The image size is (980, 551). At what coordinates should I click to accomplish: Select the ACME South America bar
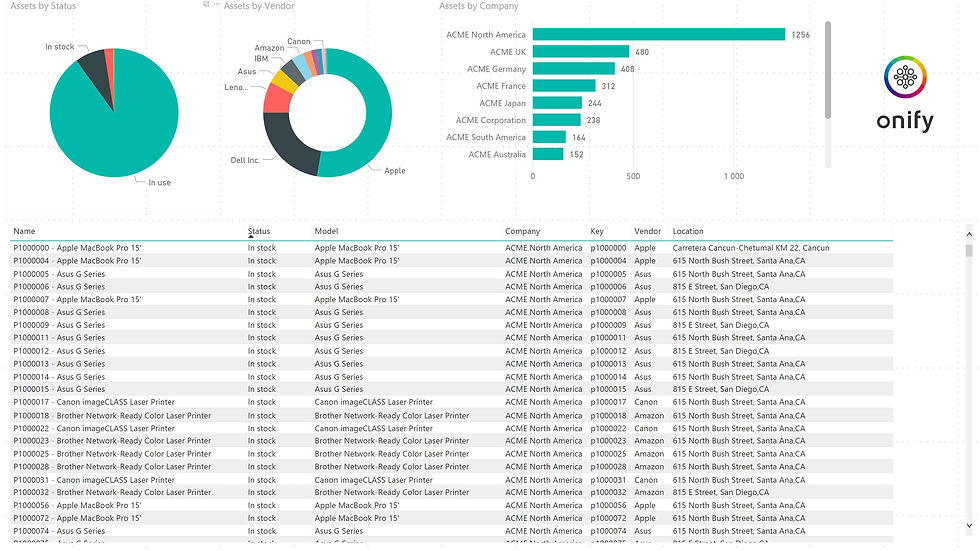pyautogui.click(x=549, y=137)
